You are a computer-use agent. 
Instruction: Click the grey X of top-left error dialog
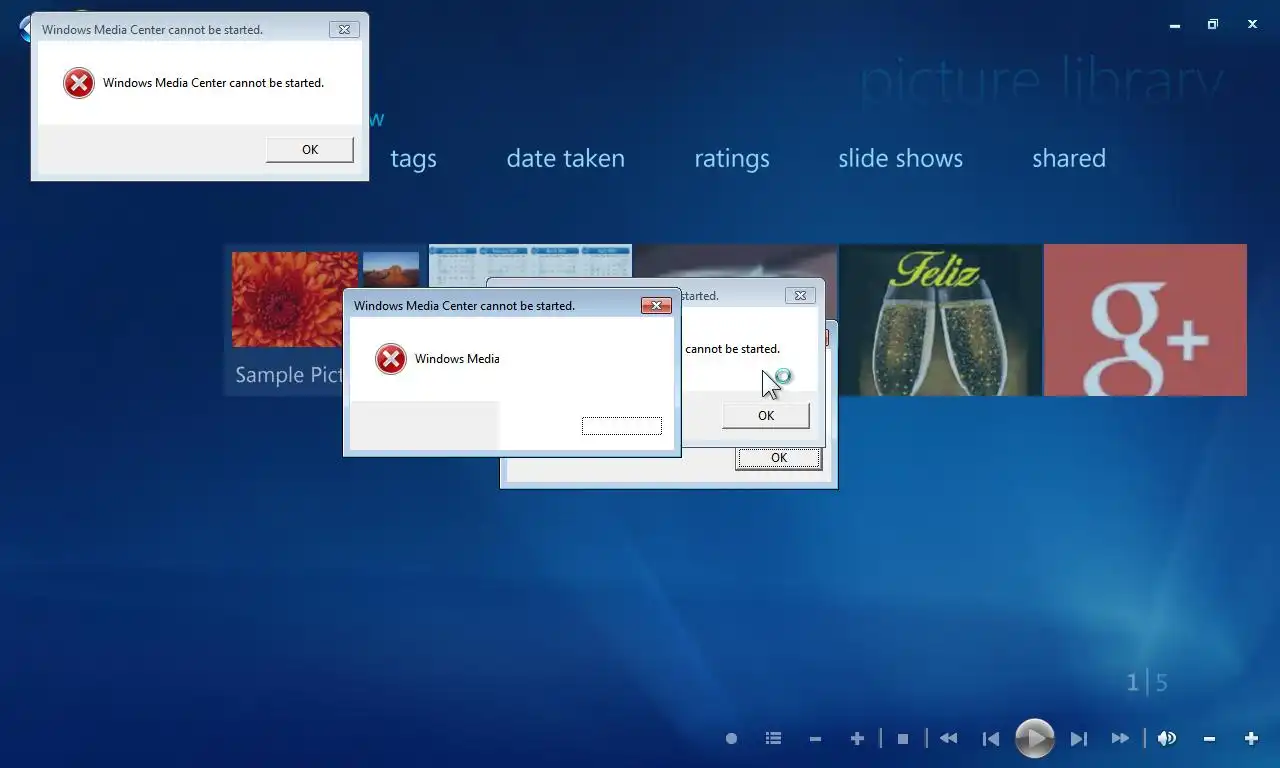(x=344, y=30)
